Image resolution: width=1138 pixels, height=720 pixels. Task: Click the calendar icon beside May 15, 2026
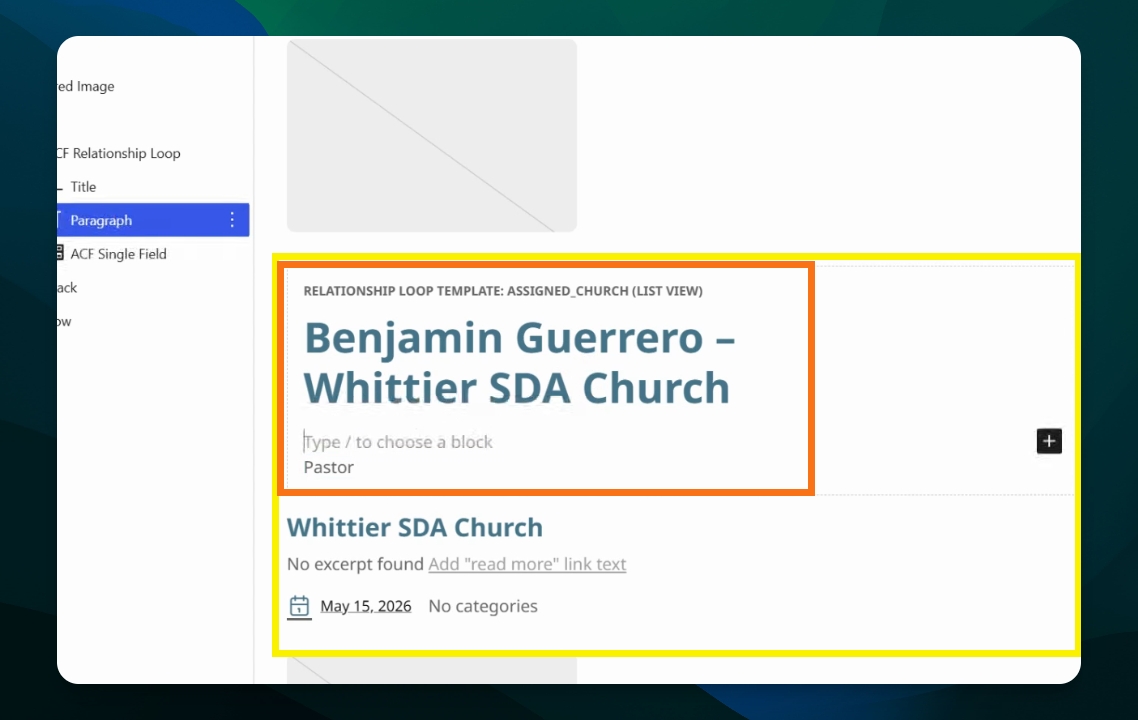pyautogui.click(x=299, y=607)
